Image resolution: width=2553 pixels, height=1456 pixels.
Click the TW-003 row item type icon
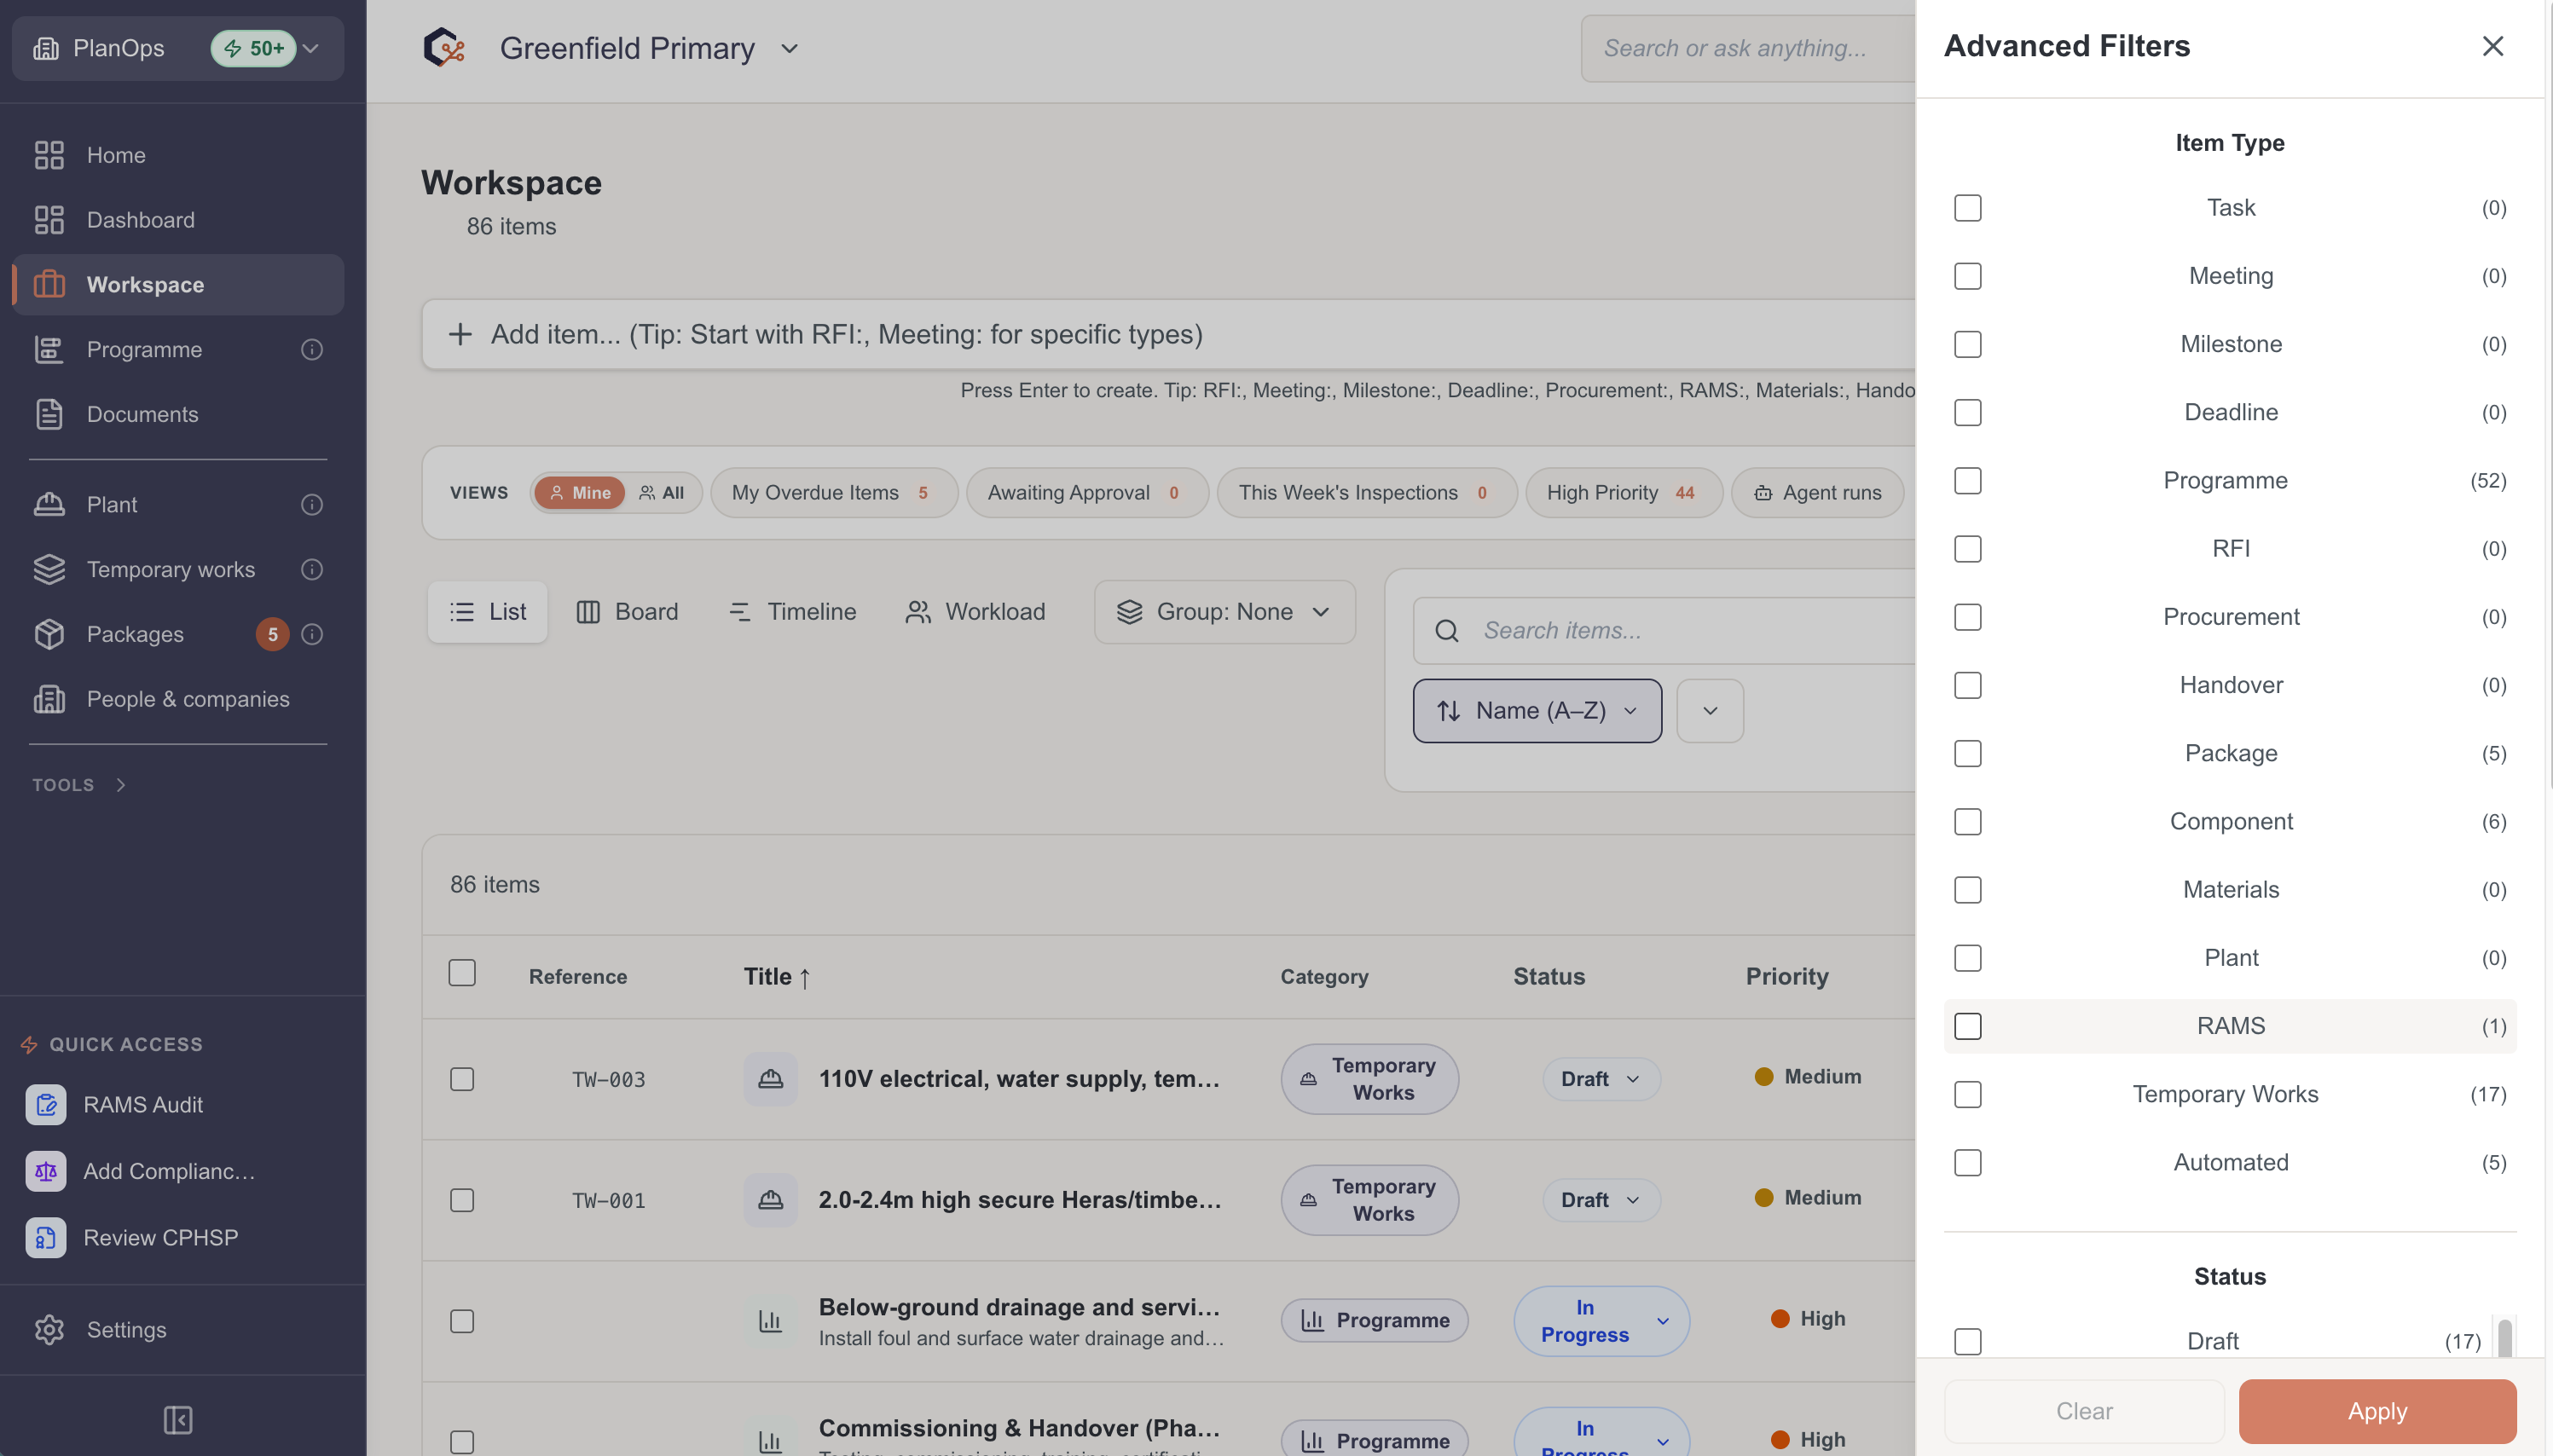(x=770, y=1079)
